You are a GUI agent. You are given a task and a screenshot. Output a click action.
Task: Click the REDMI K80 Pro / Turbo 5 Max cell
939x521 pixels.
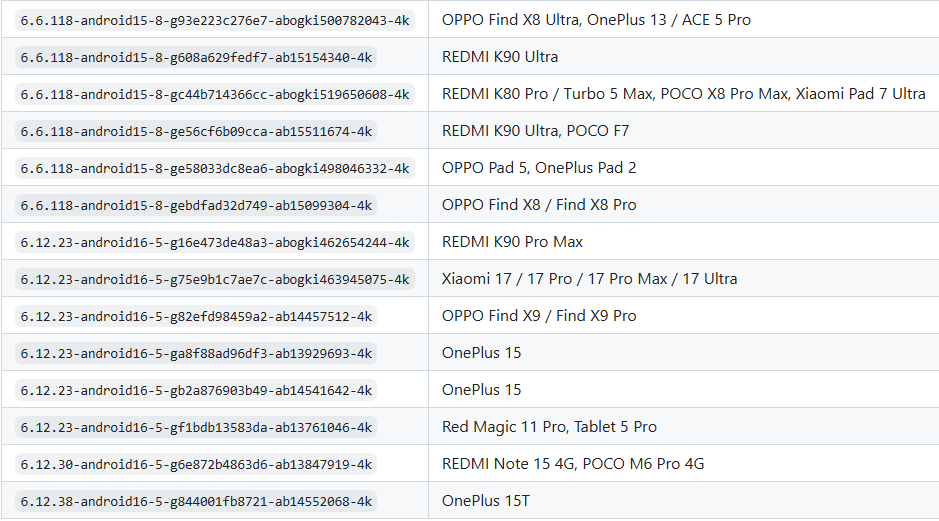point(683,94)
